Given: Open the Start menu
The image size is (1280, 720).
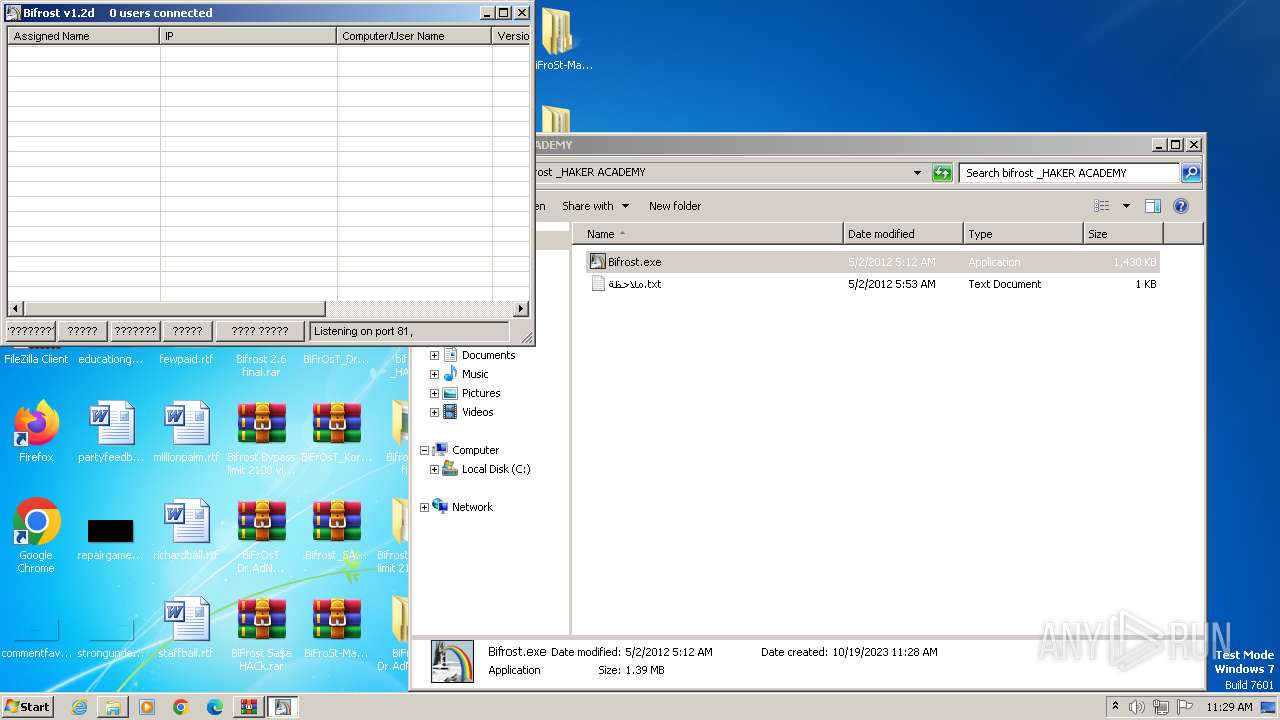Looking at the screenshot, I should tap(27, 707).
